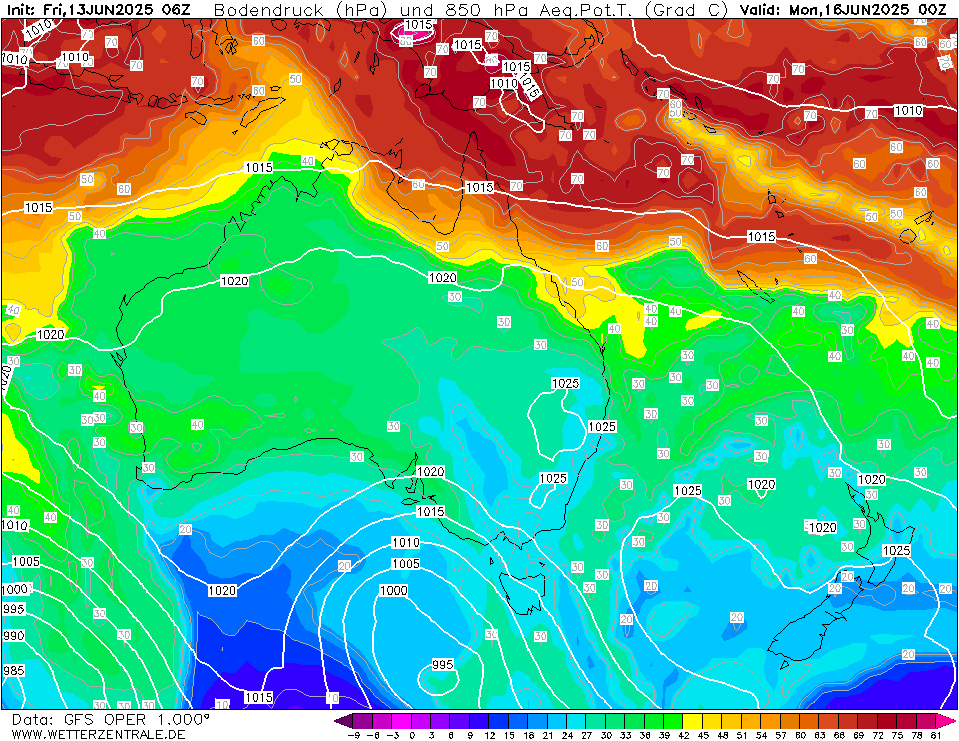Click the 'Valid: Mon,16JUN2025 00Z' header text
Viewport: 959px width, 741px height.
[x=844, y=10]
